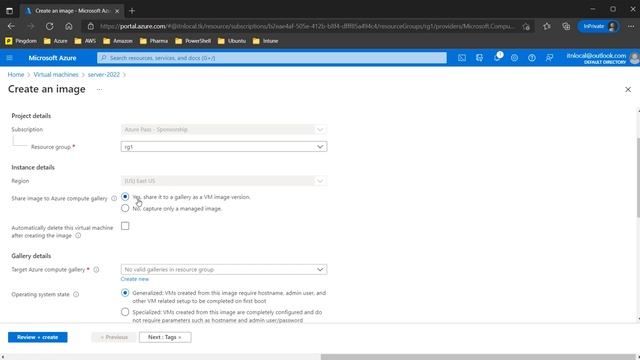The image size is (640, 360).
Task: Open the Pingdom bookmark
Action: point(21,41)
